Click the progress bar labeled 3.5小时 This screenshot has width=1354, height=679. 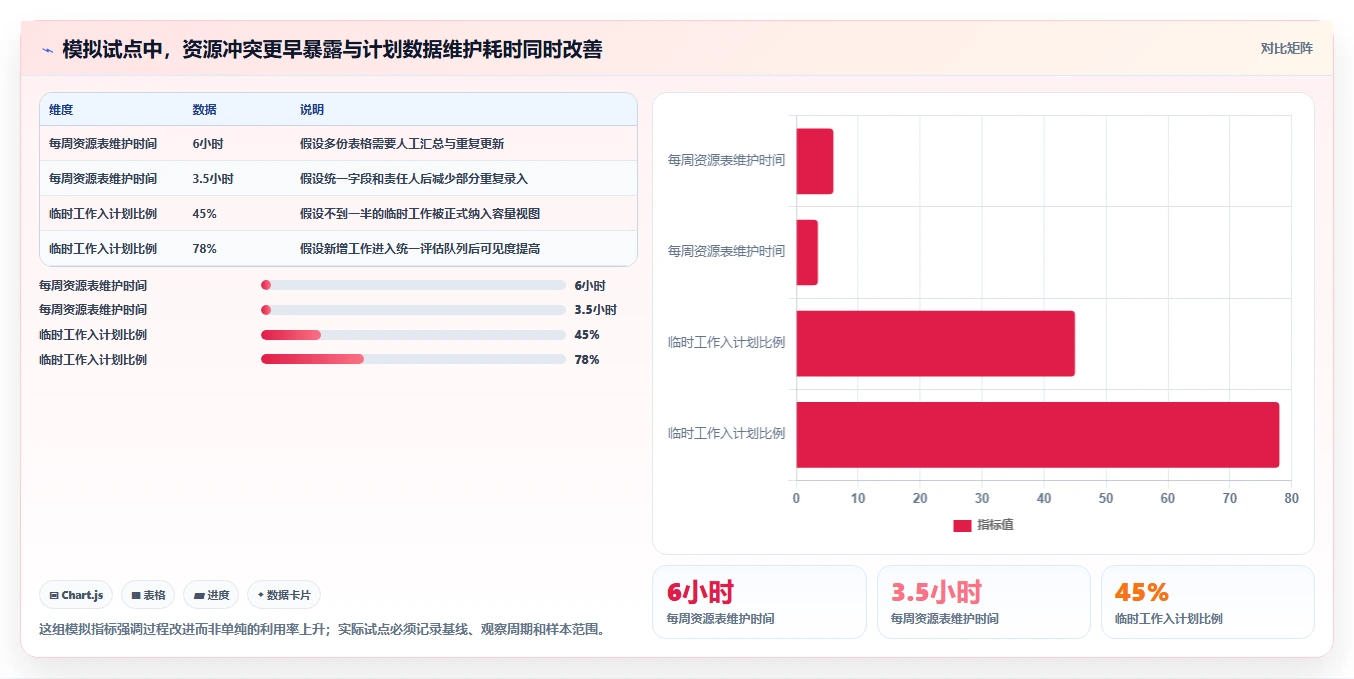tap(413, 310)
